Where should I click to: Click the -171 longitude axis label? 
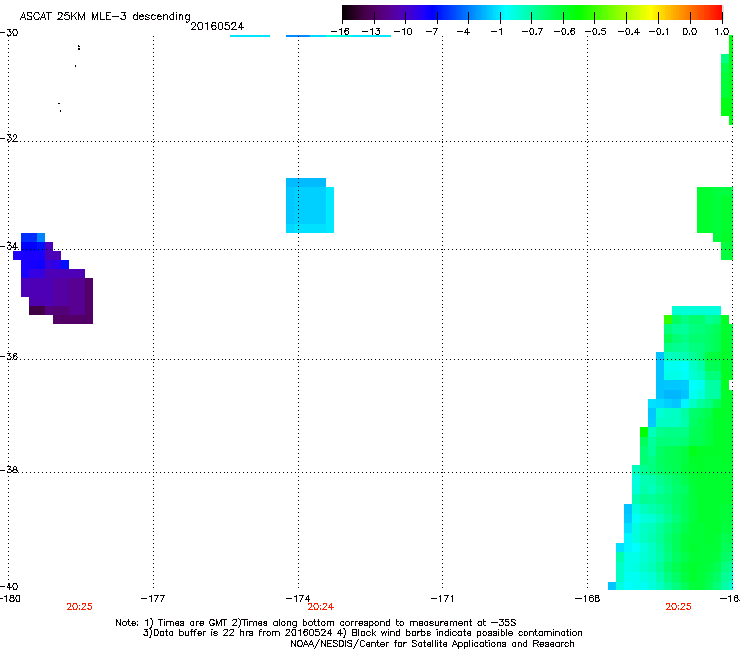pos(442,599)
